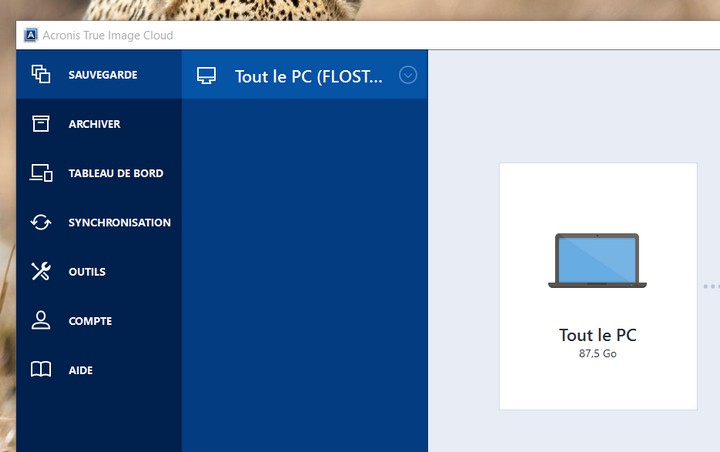Image resolution: width=720 pixels, height=452 pixels.
Task: Go to ARCHIVER section
Action: pos(99,124)
